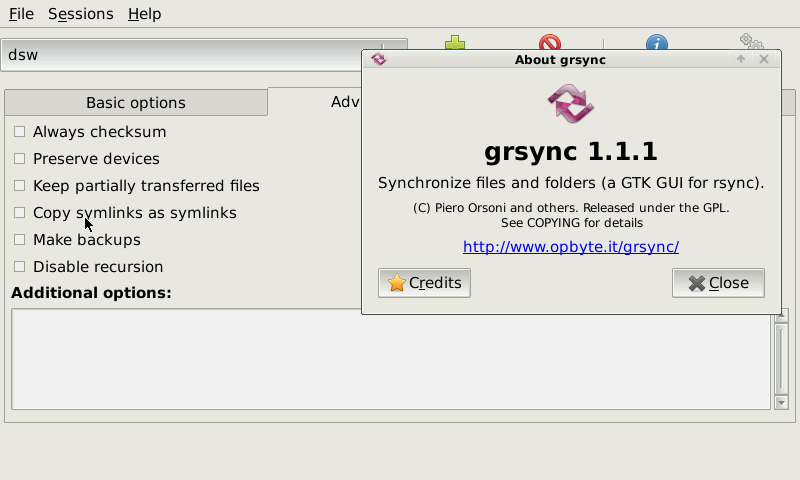800x480 pixels.
Task: Click the grsync icon in About title bar
Action: pos(379,59)
